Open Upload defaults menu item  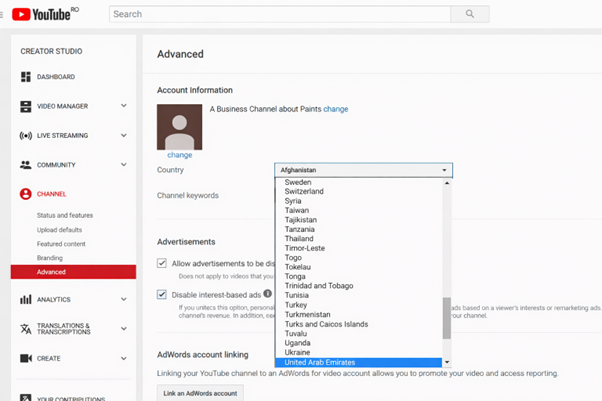60,230
